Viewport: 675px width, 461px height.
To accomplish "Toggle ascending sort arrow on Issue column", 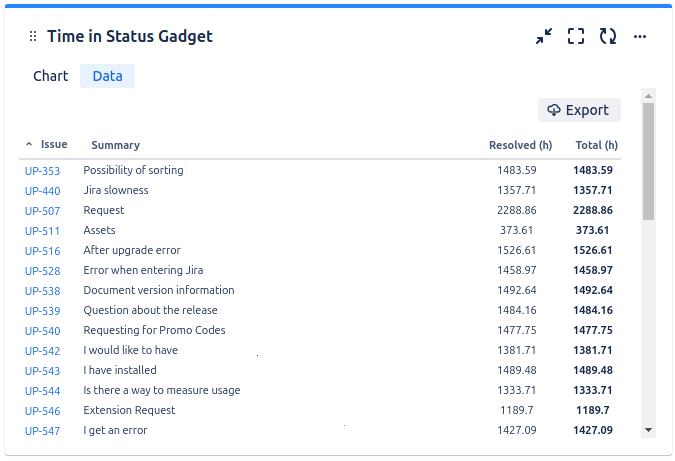I will 29,145.
